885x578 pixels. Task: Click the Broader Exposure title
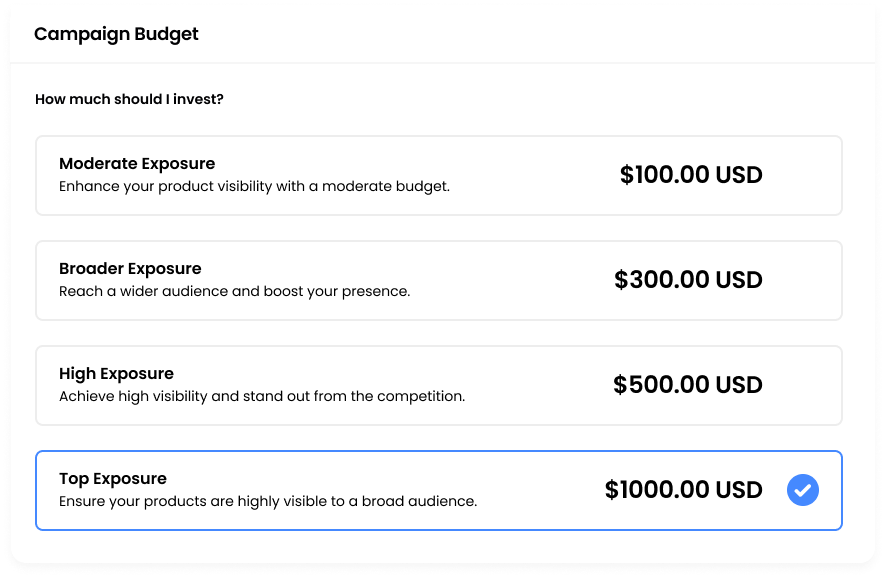pos(130,269)
